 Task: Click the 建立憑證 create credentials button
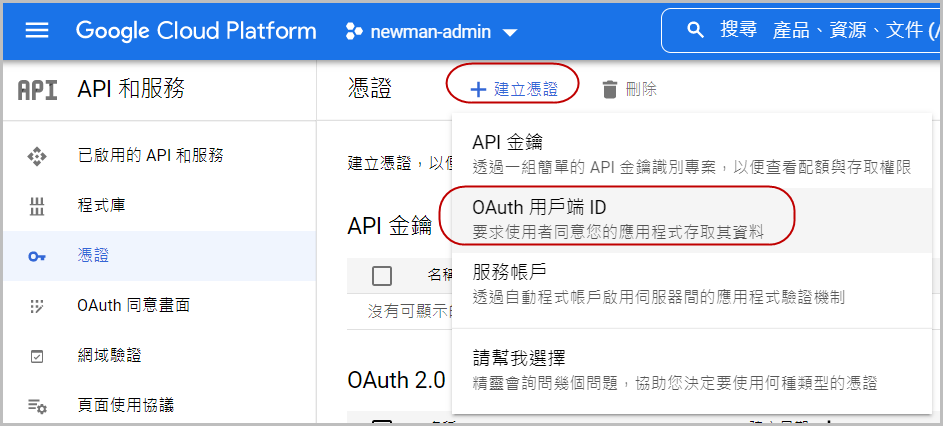coord(514,89)
